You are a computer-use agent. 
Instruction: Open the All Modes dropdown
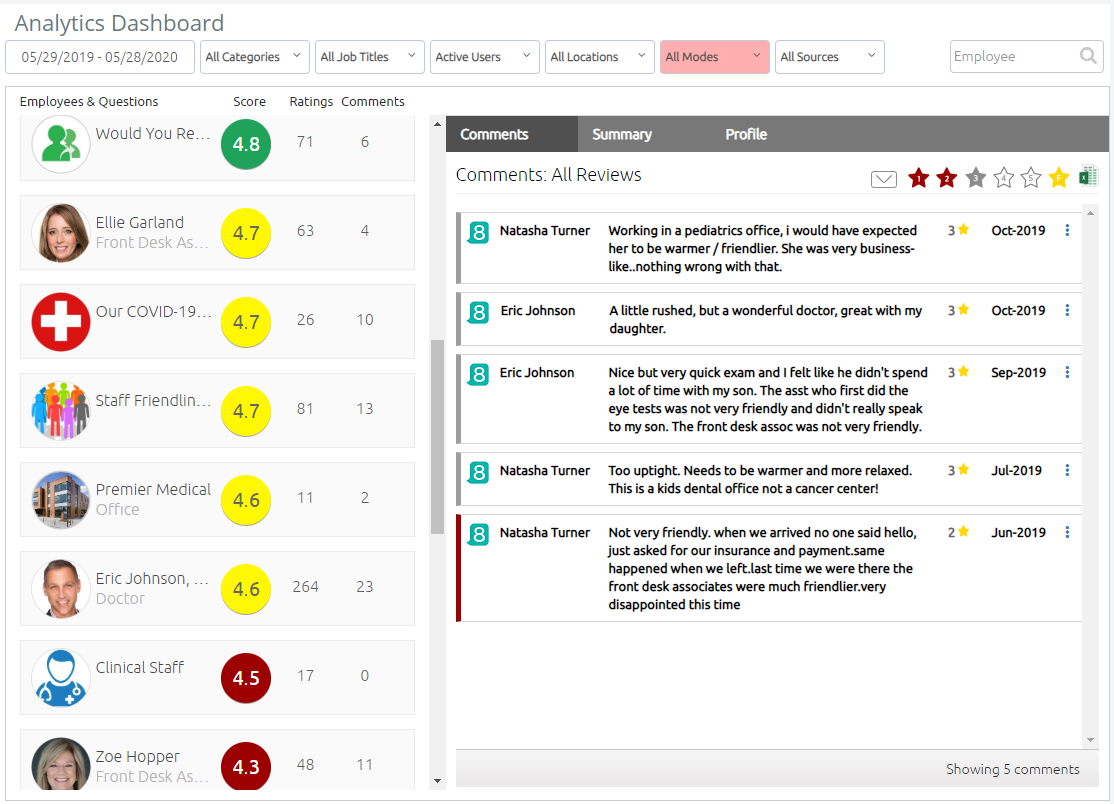pyautogui.click(x=714, y=57)
